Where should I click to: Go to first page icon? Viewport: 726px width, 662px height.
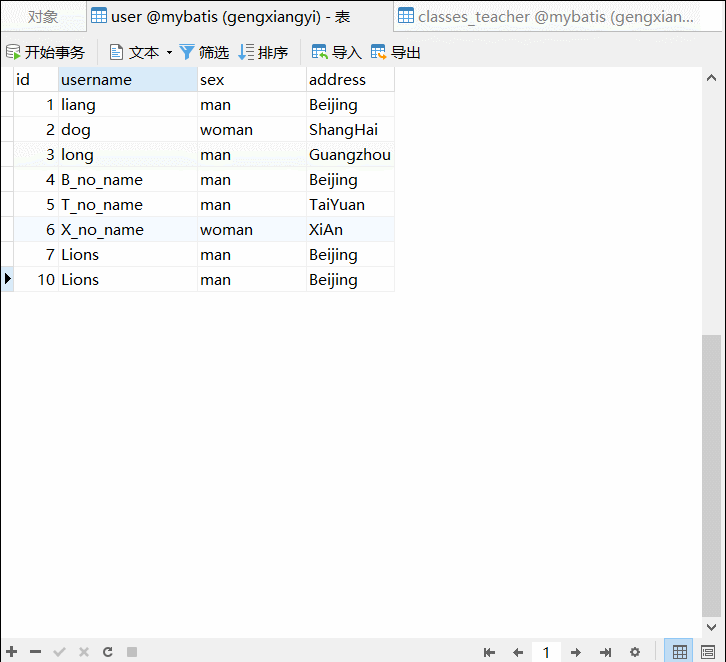[x=489, y=652]
